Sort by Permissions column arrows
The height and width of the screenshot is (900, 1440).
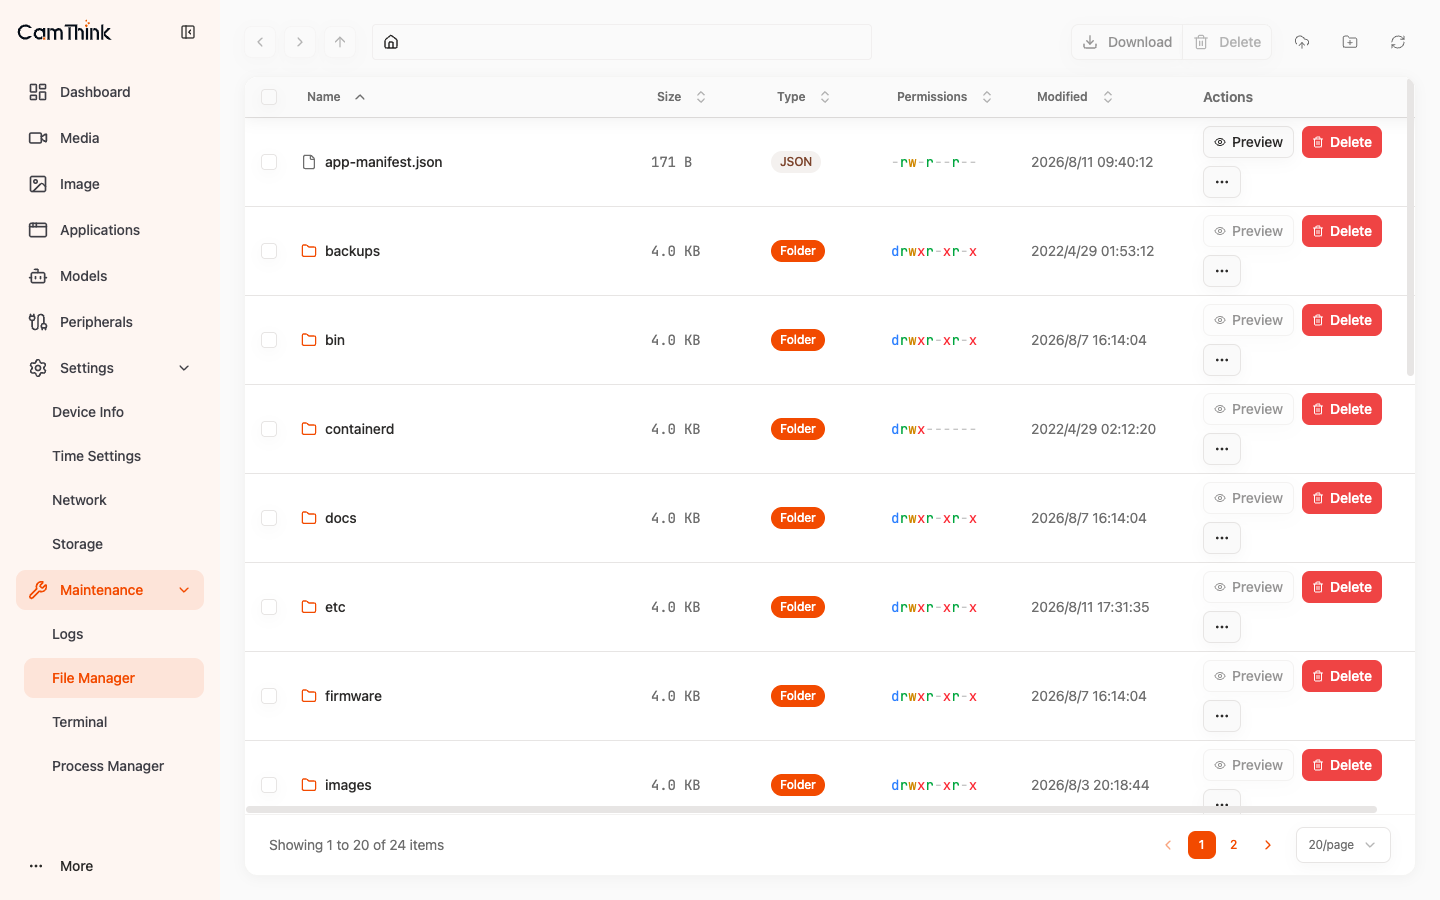(x=987, y=97)
